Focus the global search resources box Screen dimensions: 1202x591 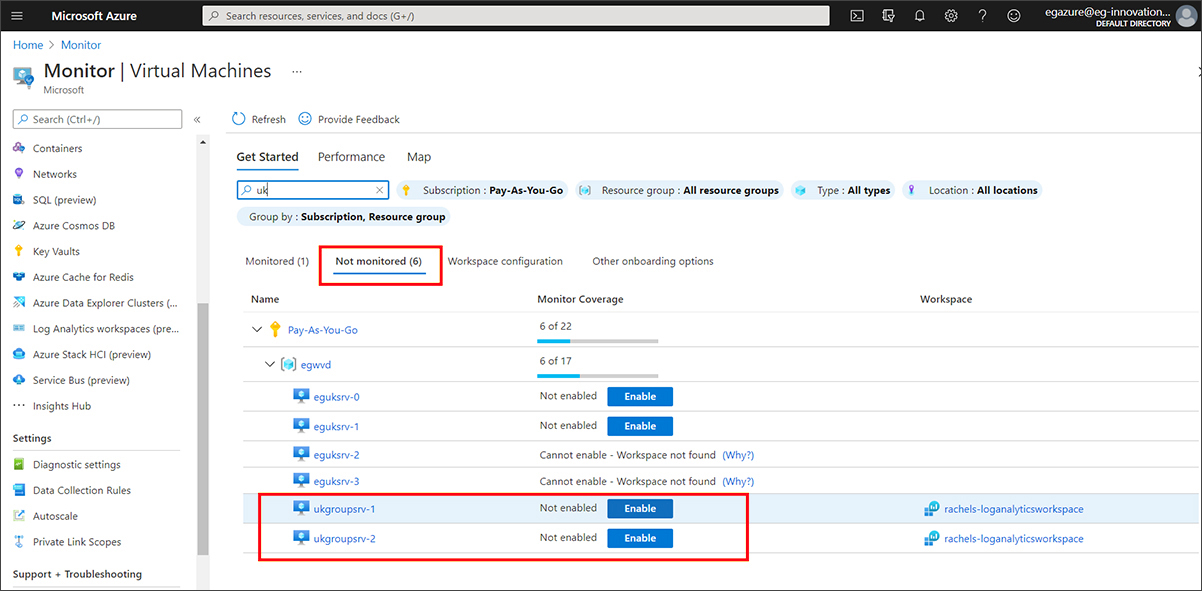tap(516, 16)
